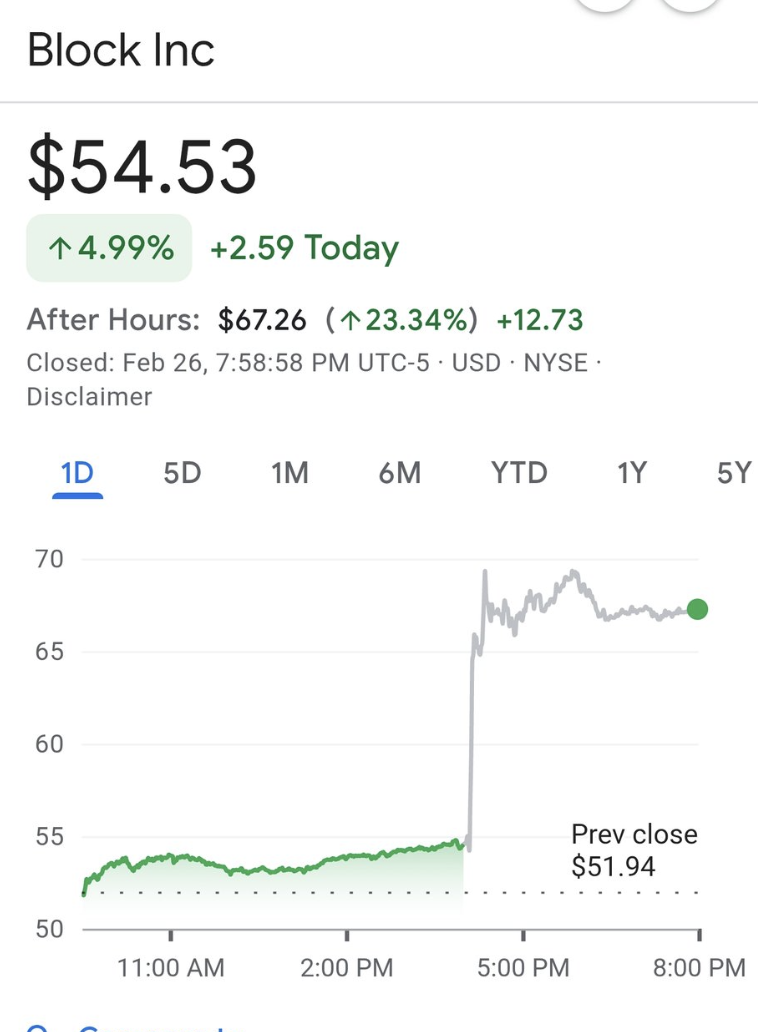The image size is (758, 1032).
Task: Select the YTD tab
Action: click(x=519, y=472)
